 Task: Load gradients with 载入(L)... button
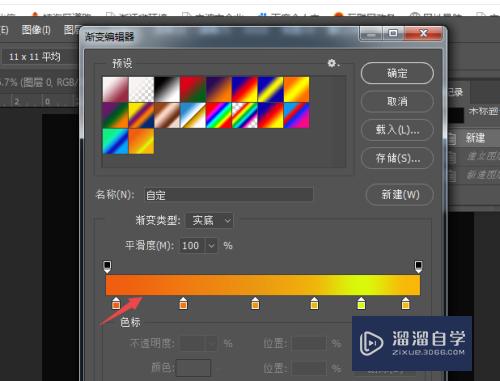[397, 130]
